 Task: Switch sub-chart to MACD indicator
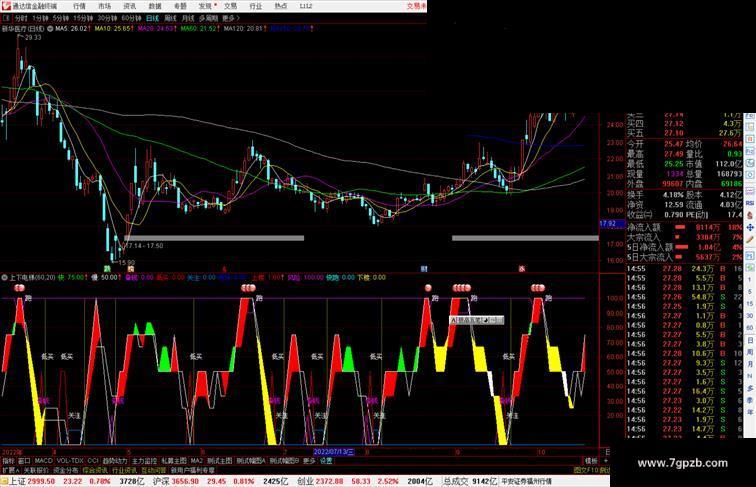click(43, 461)
